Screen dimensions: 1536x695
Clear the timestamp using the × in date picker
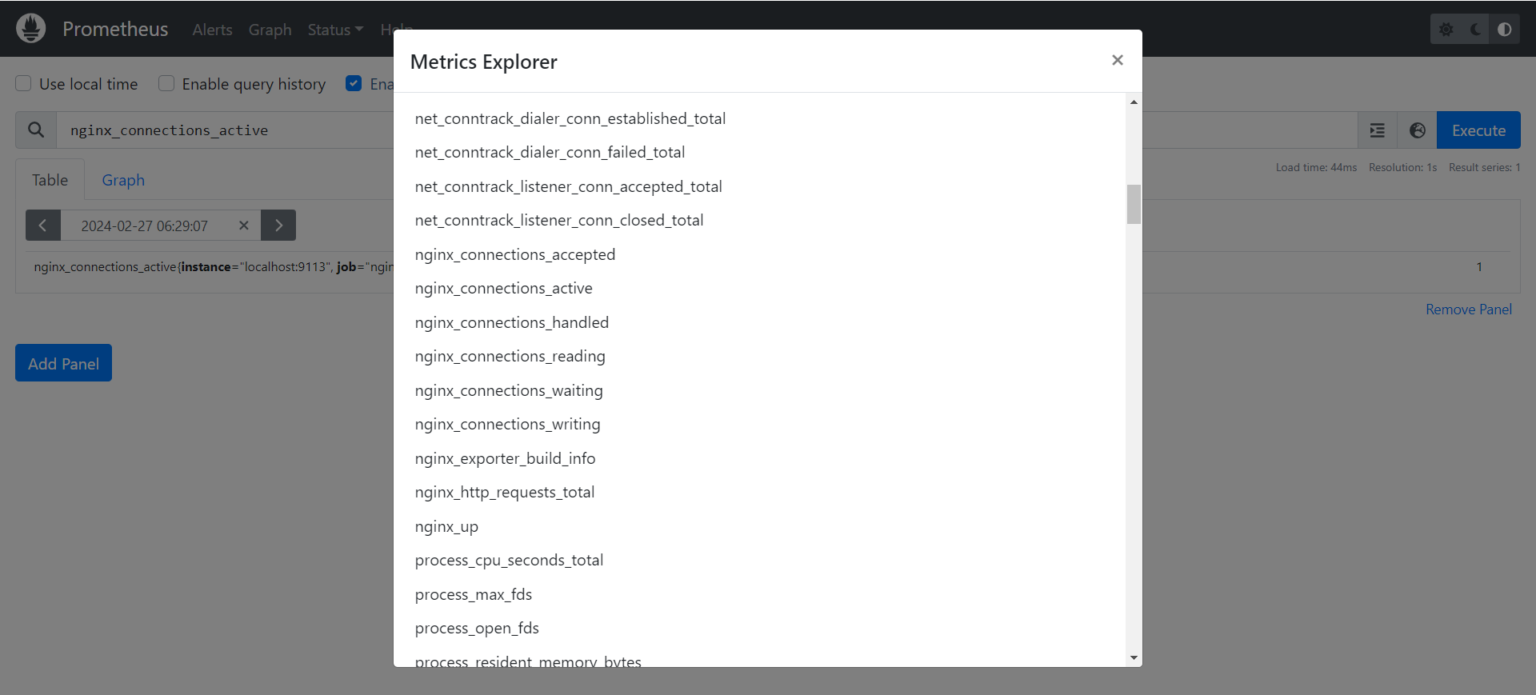tap(243, 225)
